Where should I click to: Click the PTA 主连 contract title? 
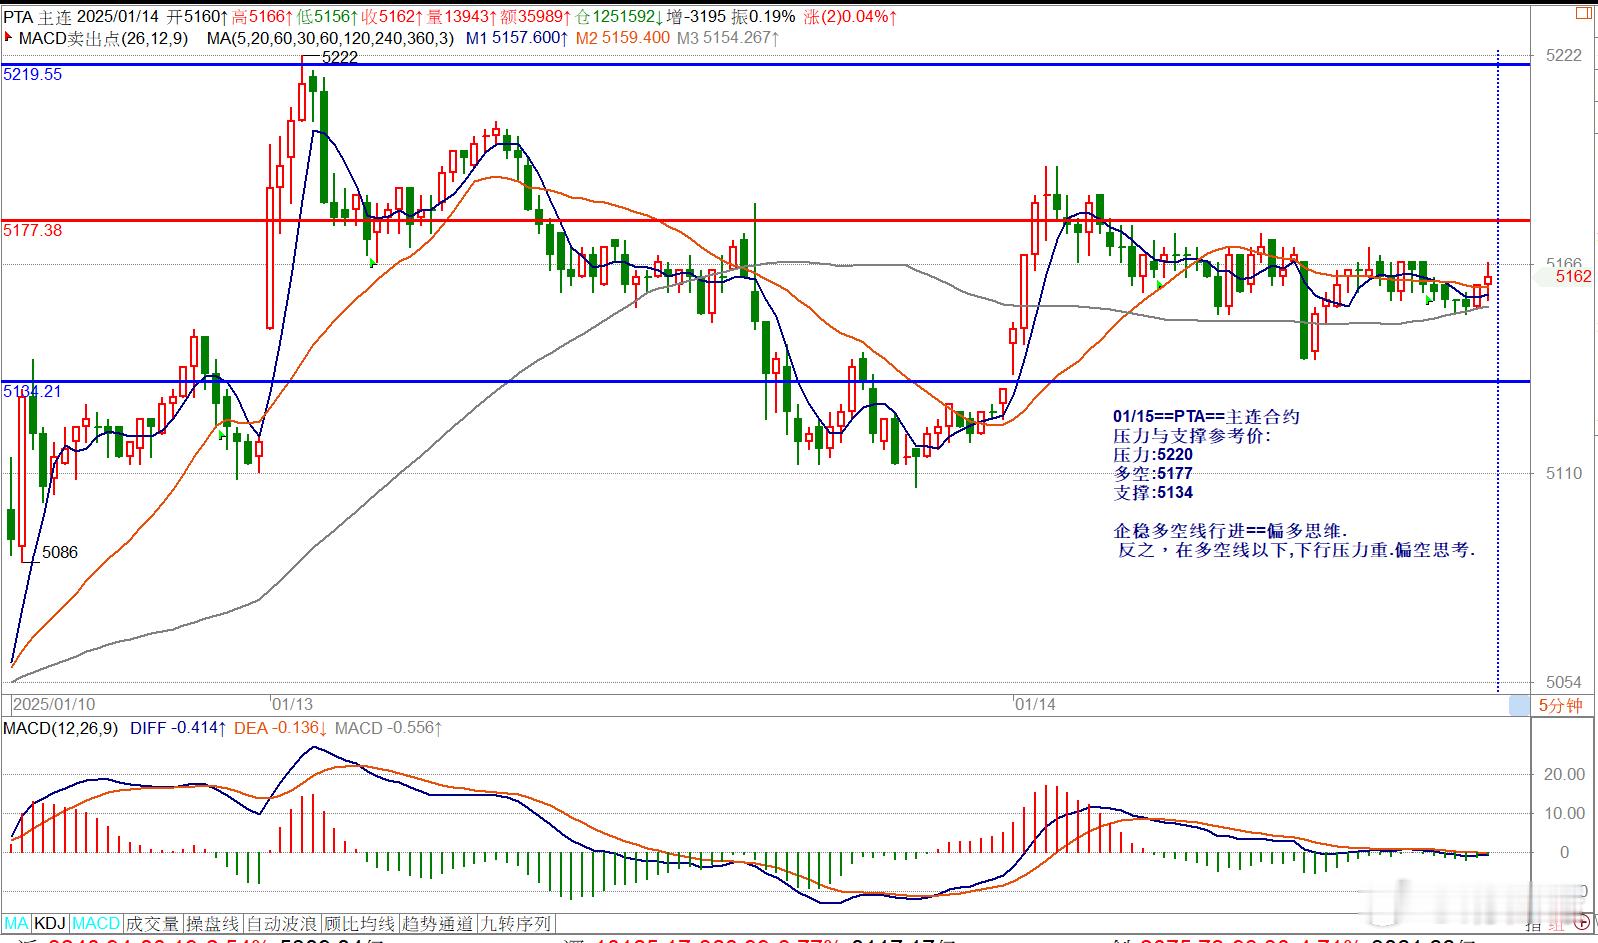[x=37, y=16]
